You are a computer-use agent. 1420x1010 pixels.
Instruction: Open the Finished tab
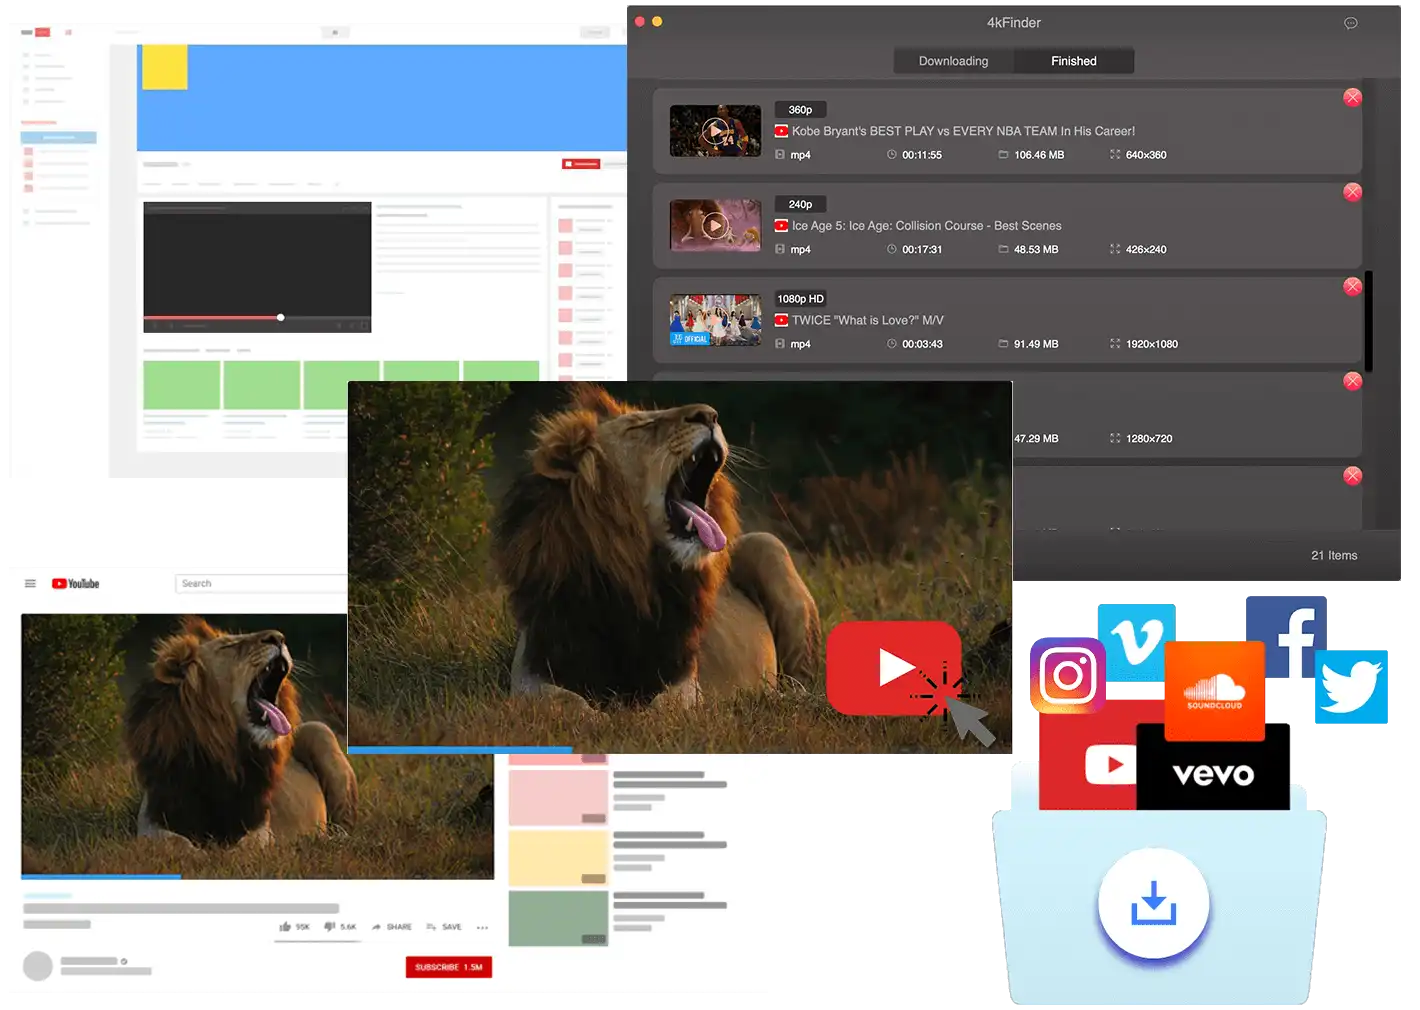click(x=1073, y=61)
